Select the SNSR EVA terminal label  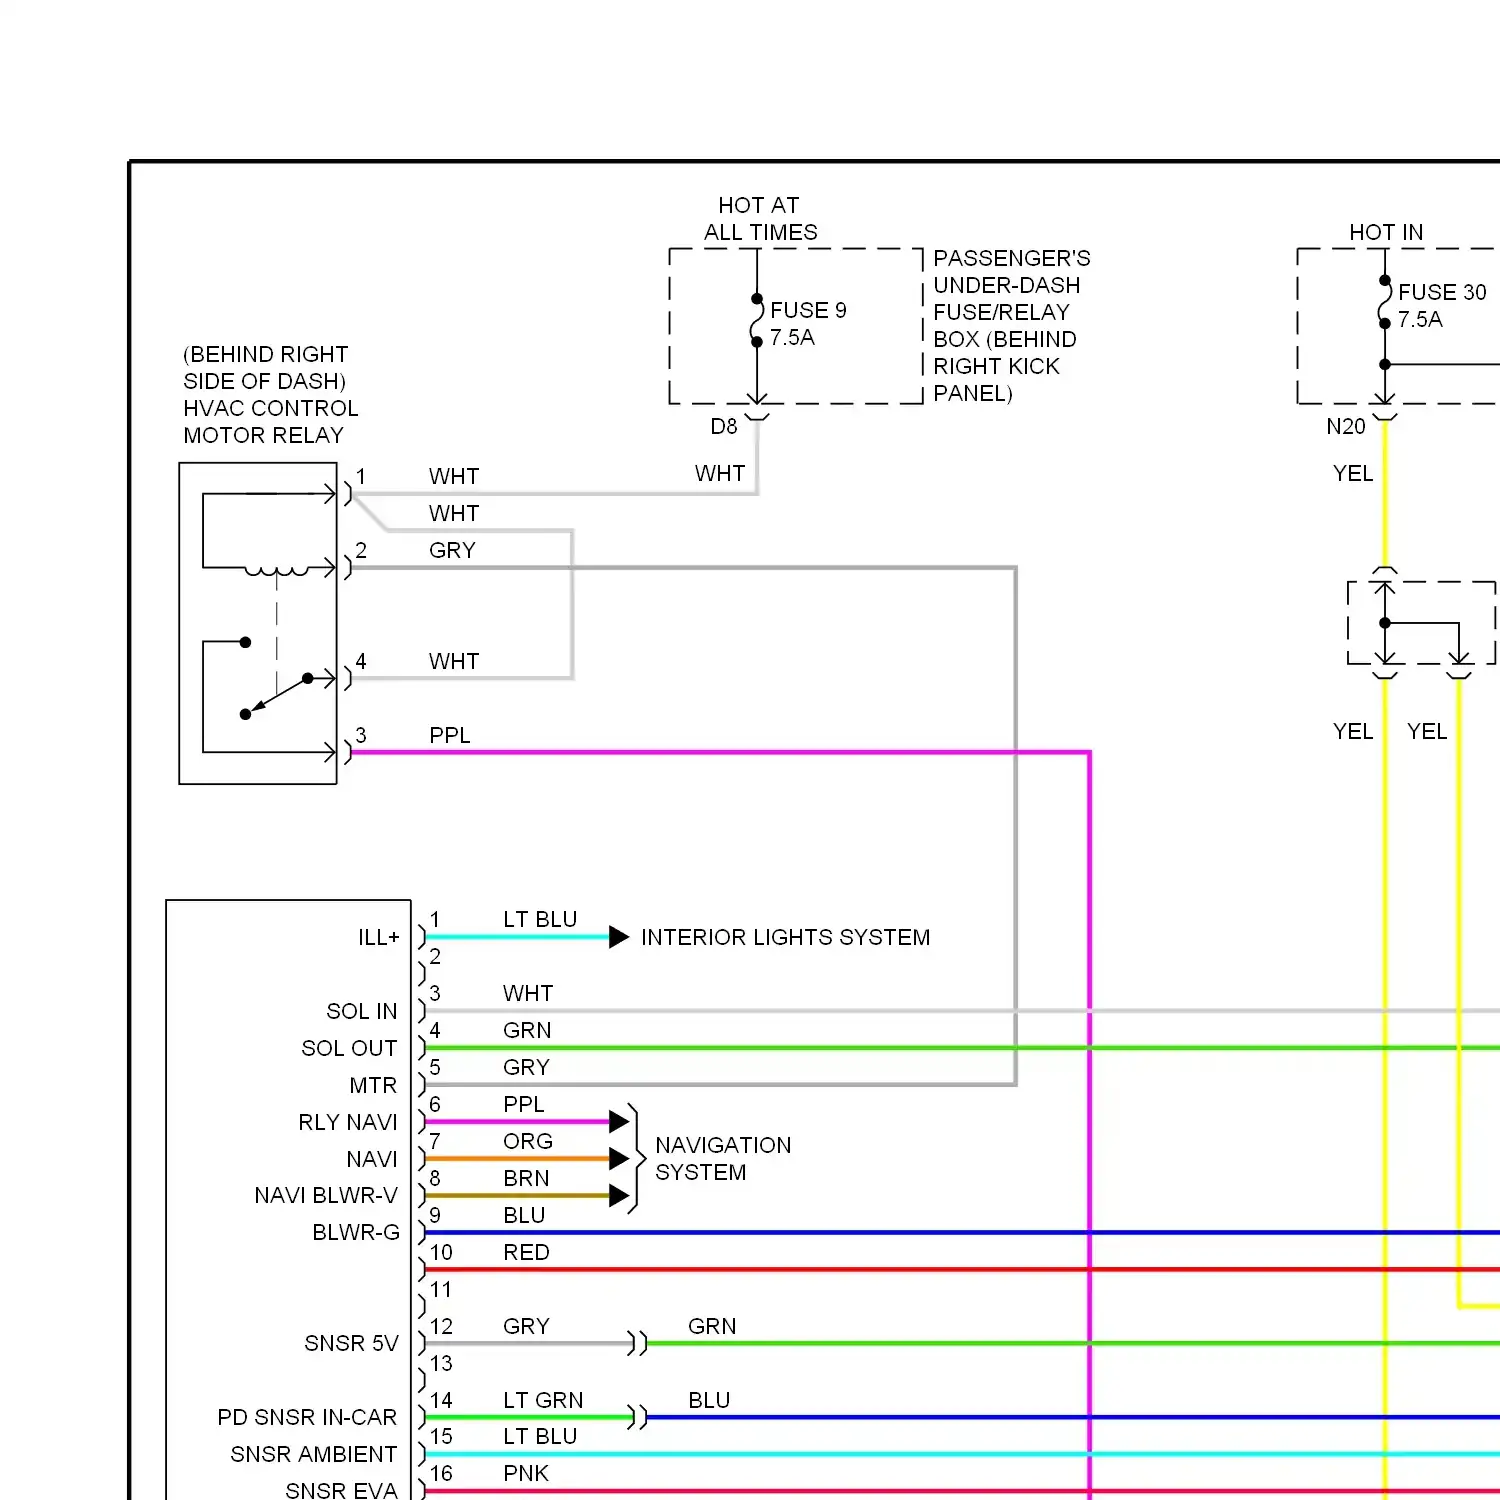[341, 1491]
